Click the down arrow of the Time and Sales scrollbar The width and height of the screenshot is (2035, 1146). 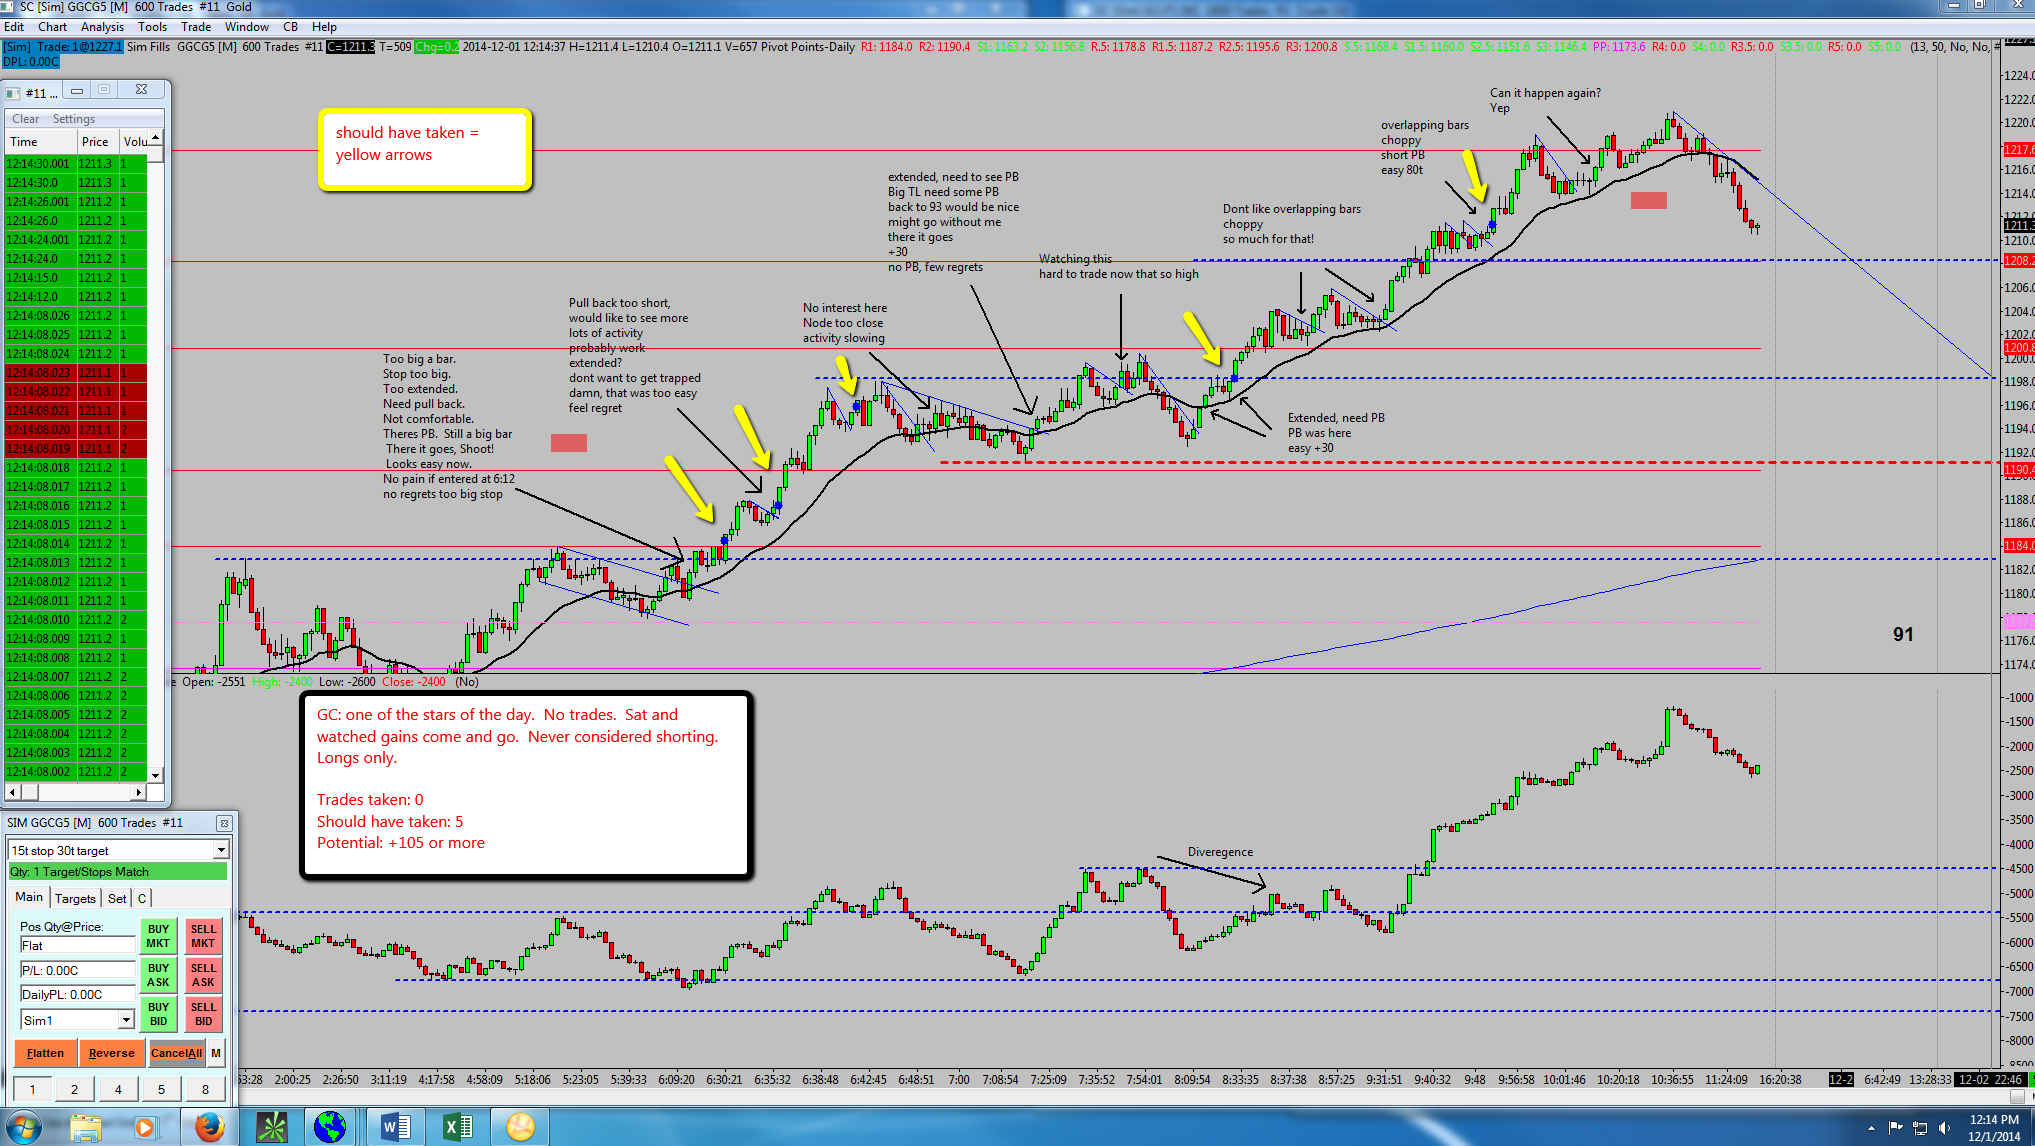155,775
